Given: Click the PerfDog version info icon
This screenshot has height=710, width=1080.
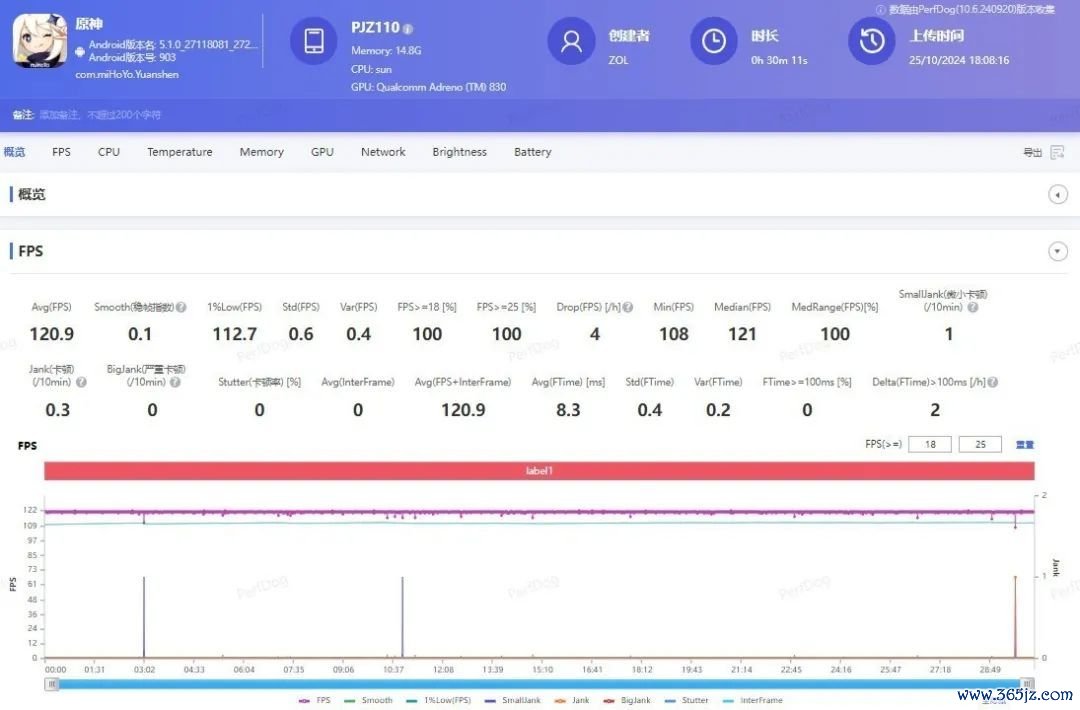Looking at the screenshot, I should [880, 10].
